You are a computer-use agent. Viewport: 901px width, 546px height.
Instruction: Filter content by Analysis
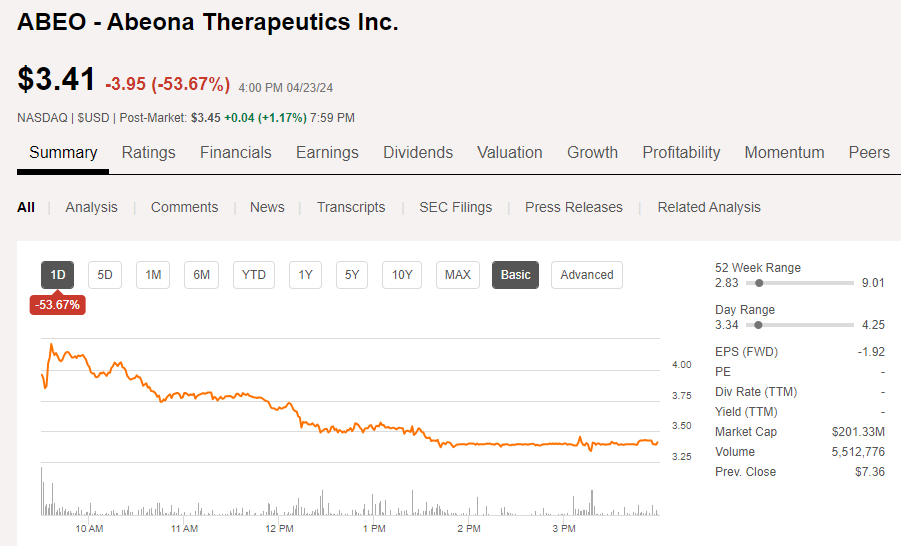pos(91,207)
